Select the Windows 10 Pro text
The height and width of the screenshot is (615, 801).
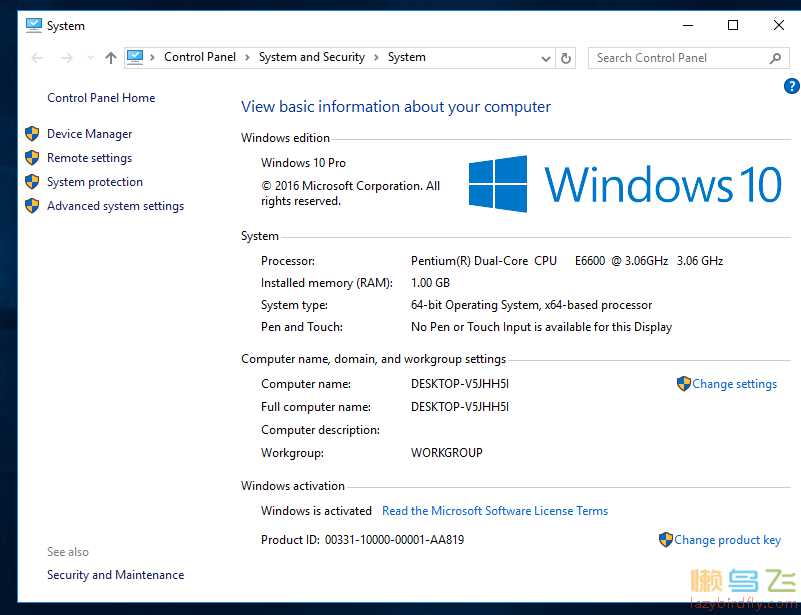(x=303, y=163)
